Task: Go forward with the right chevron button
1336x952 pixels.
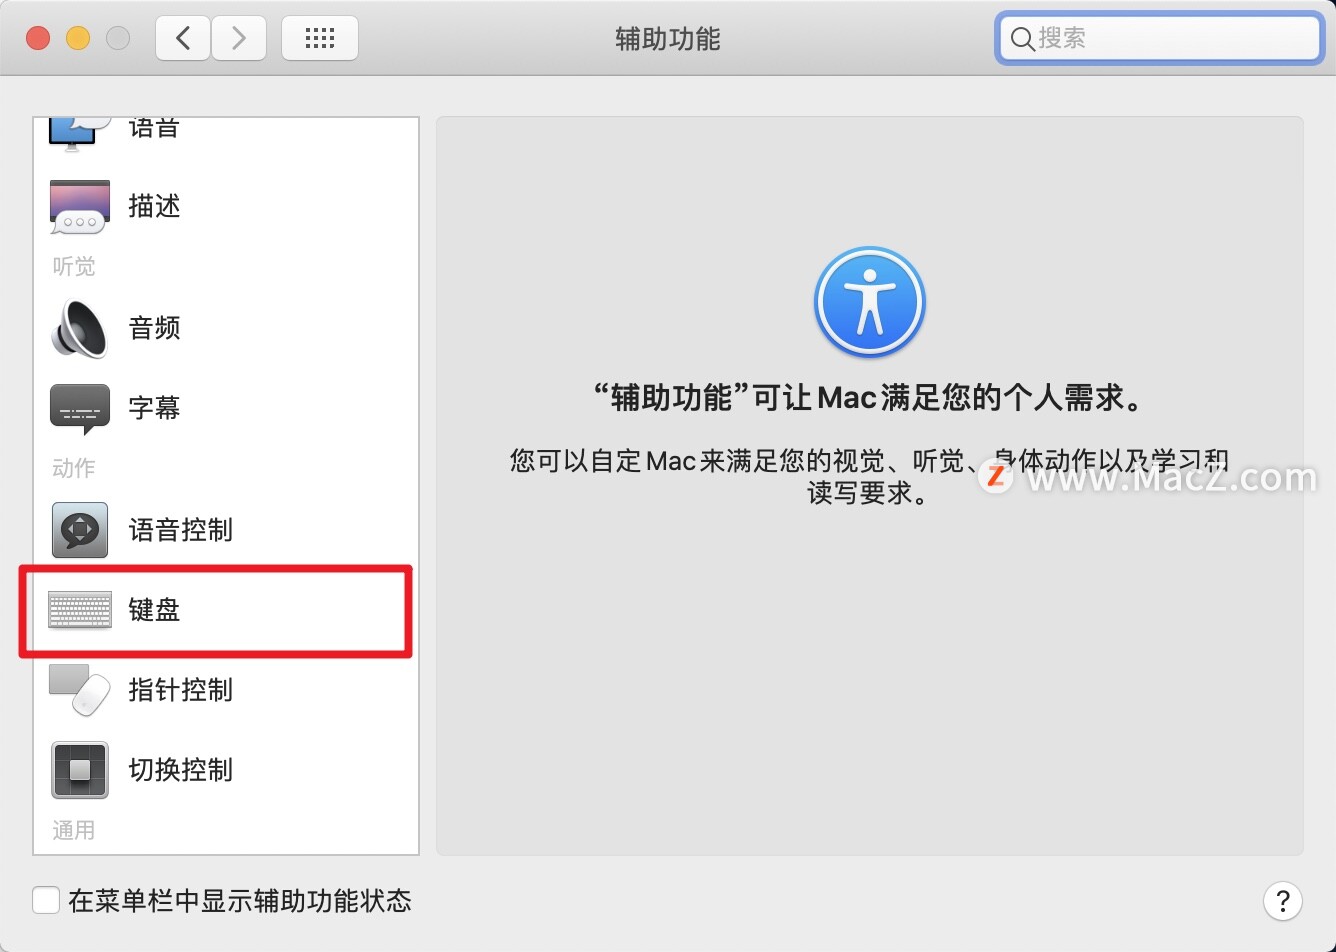Action: [x=238, y=39]
